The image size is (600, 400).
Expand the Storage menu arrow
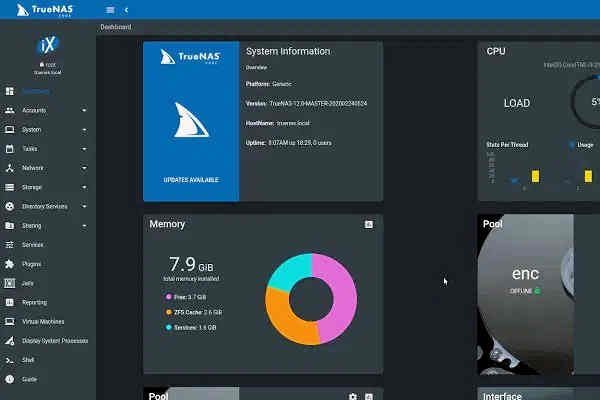84,187
